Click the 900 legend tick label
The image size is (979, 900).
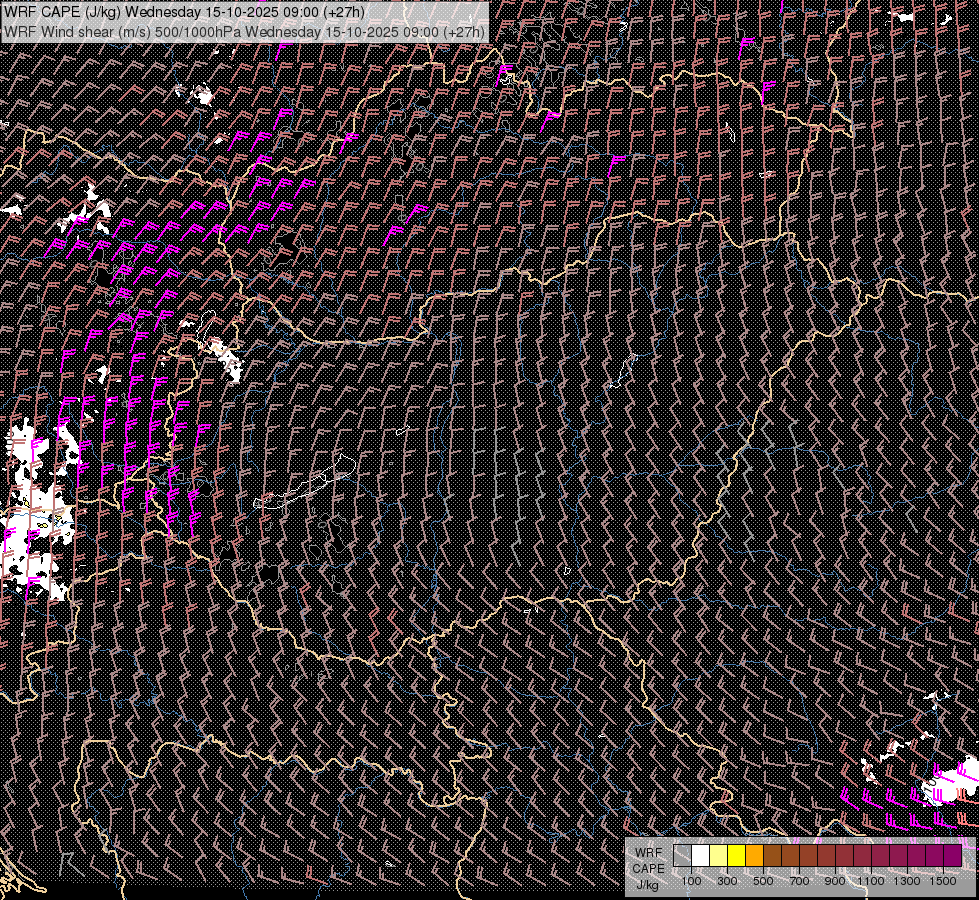coord(835,881)
